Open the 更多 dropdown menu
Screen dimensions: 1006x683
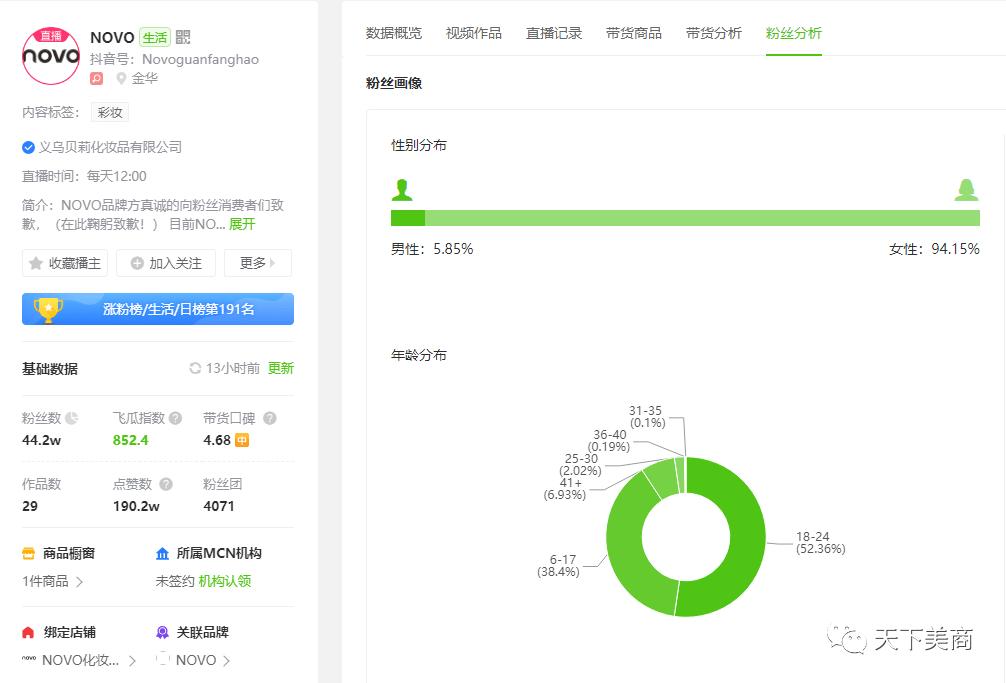257,263
